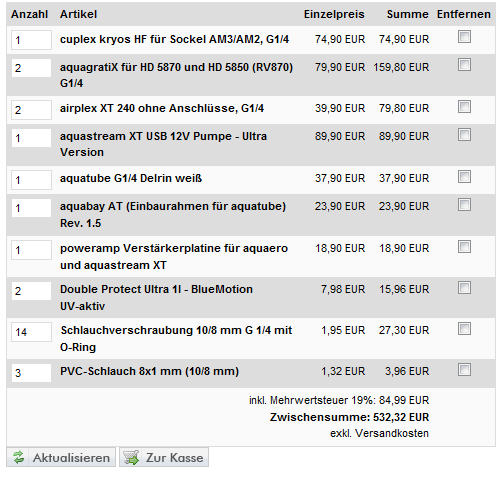Open article Double Protect Ultra 1l BlueMotion
498x484 pixels.
156,297
